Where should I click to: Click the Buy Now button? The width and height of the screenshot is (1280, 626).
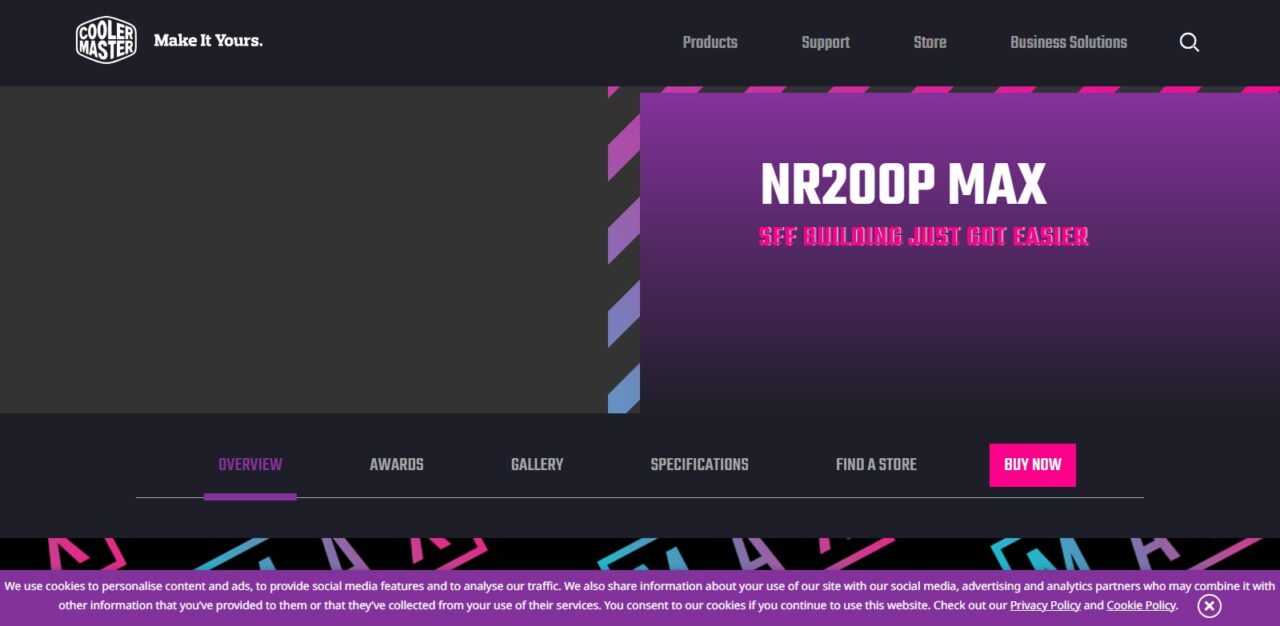pyautogui.click(x=1033, y=465)
